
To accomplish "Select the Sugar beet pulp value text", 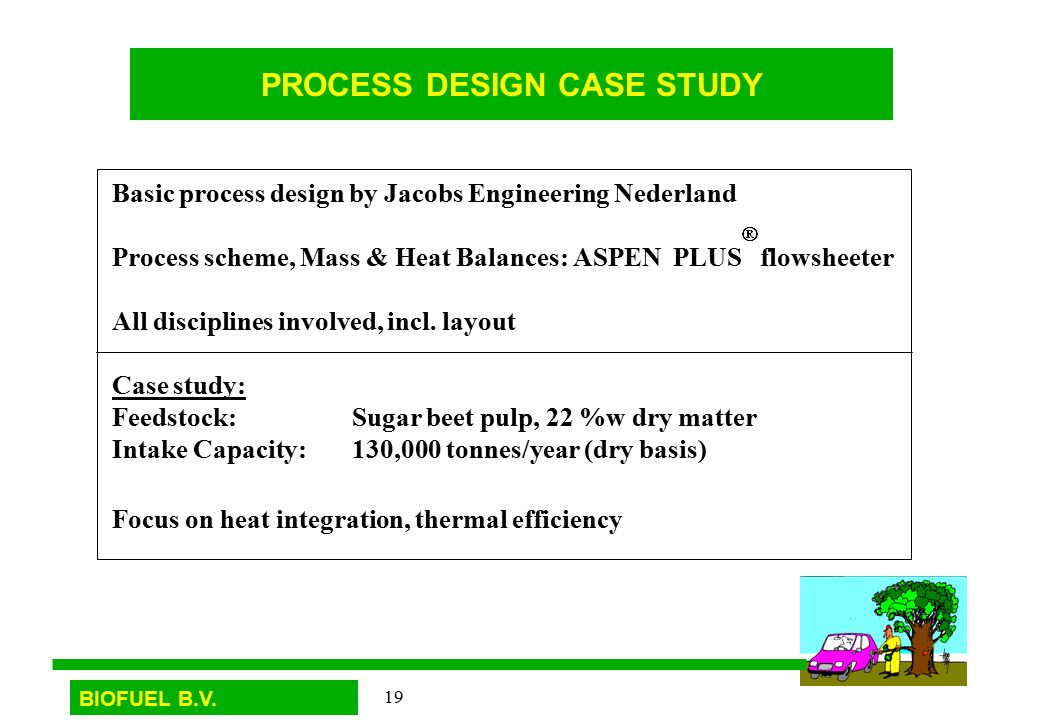I will [554, 418].
